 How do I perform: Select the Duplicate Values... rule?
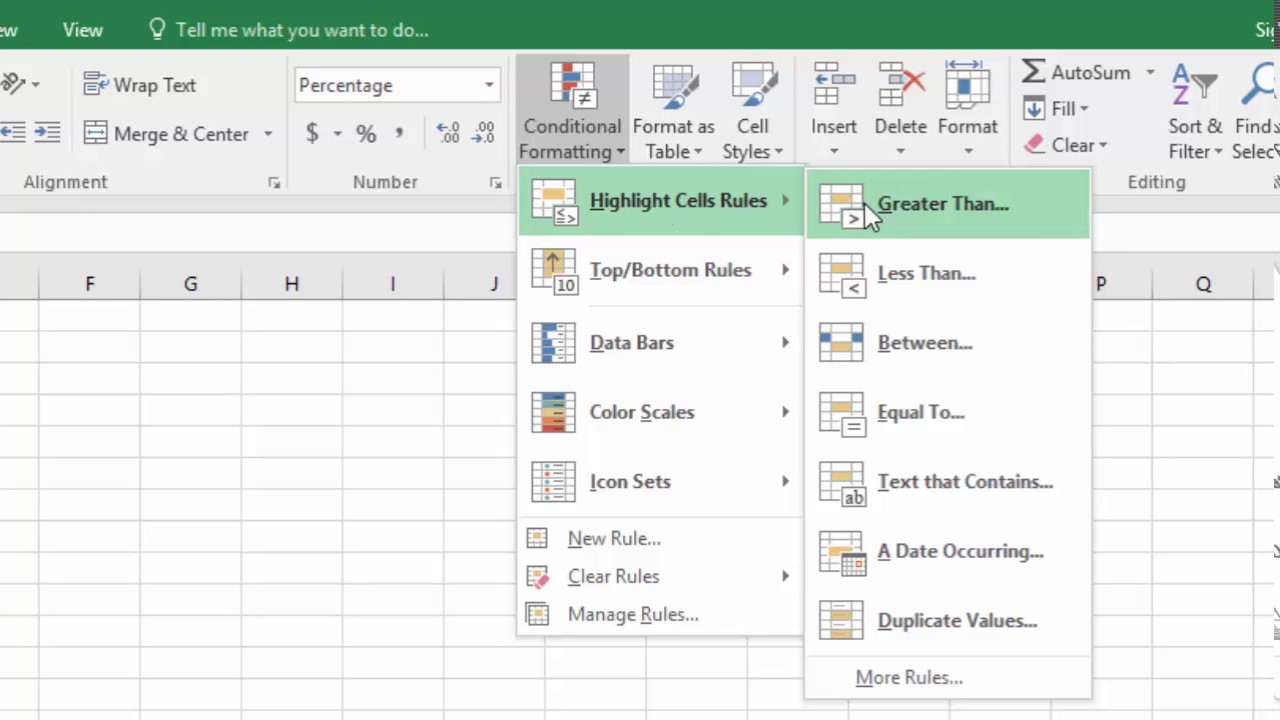click(x=948, y=621)
